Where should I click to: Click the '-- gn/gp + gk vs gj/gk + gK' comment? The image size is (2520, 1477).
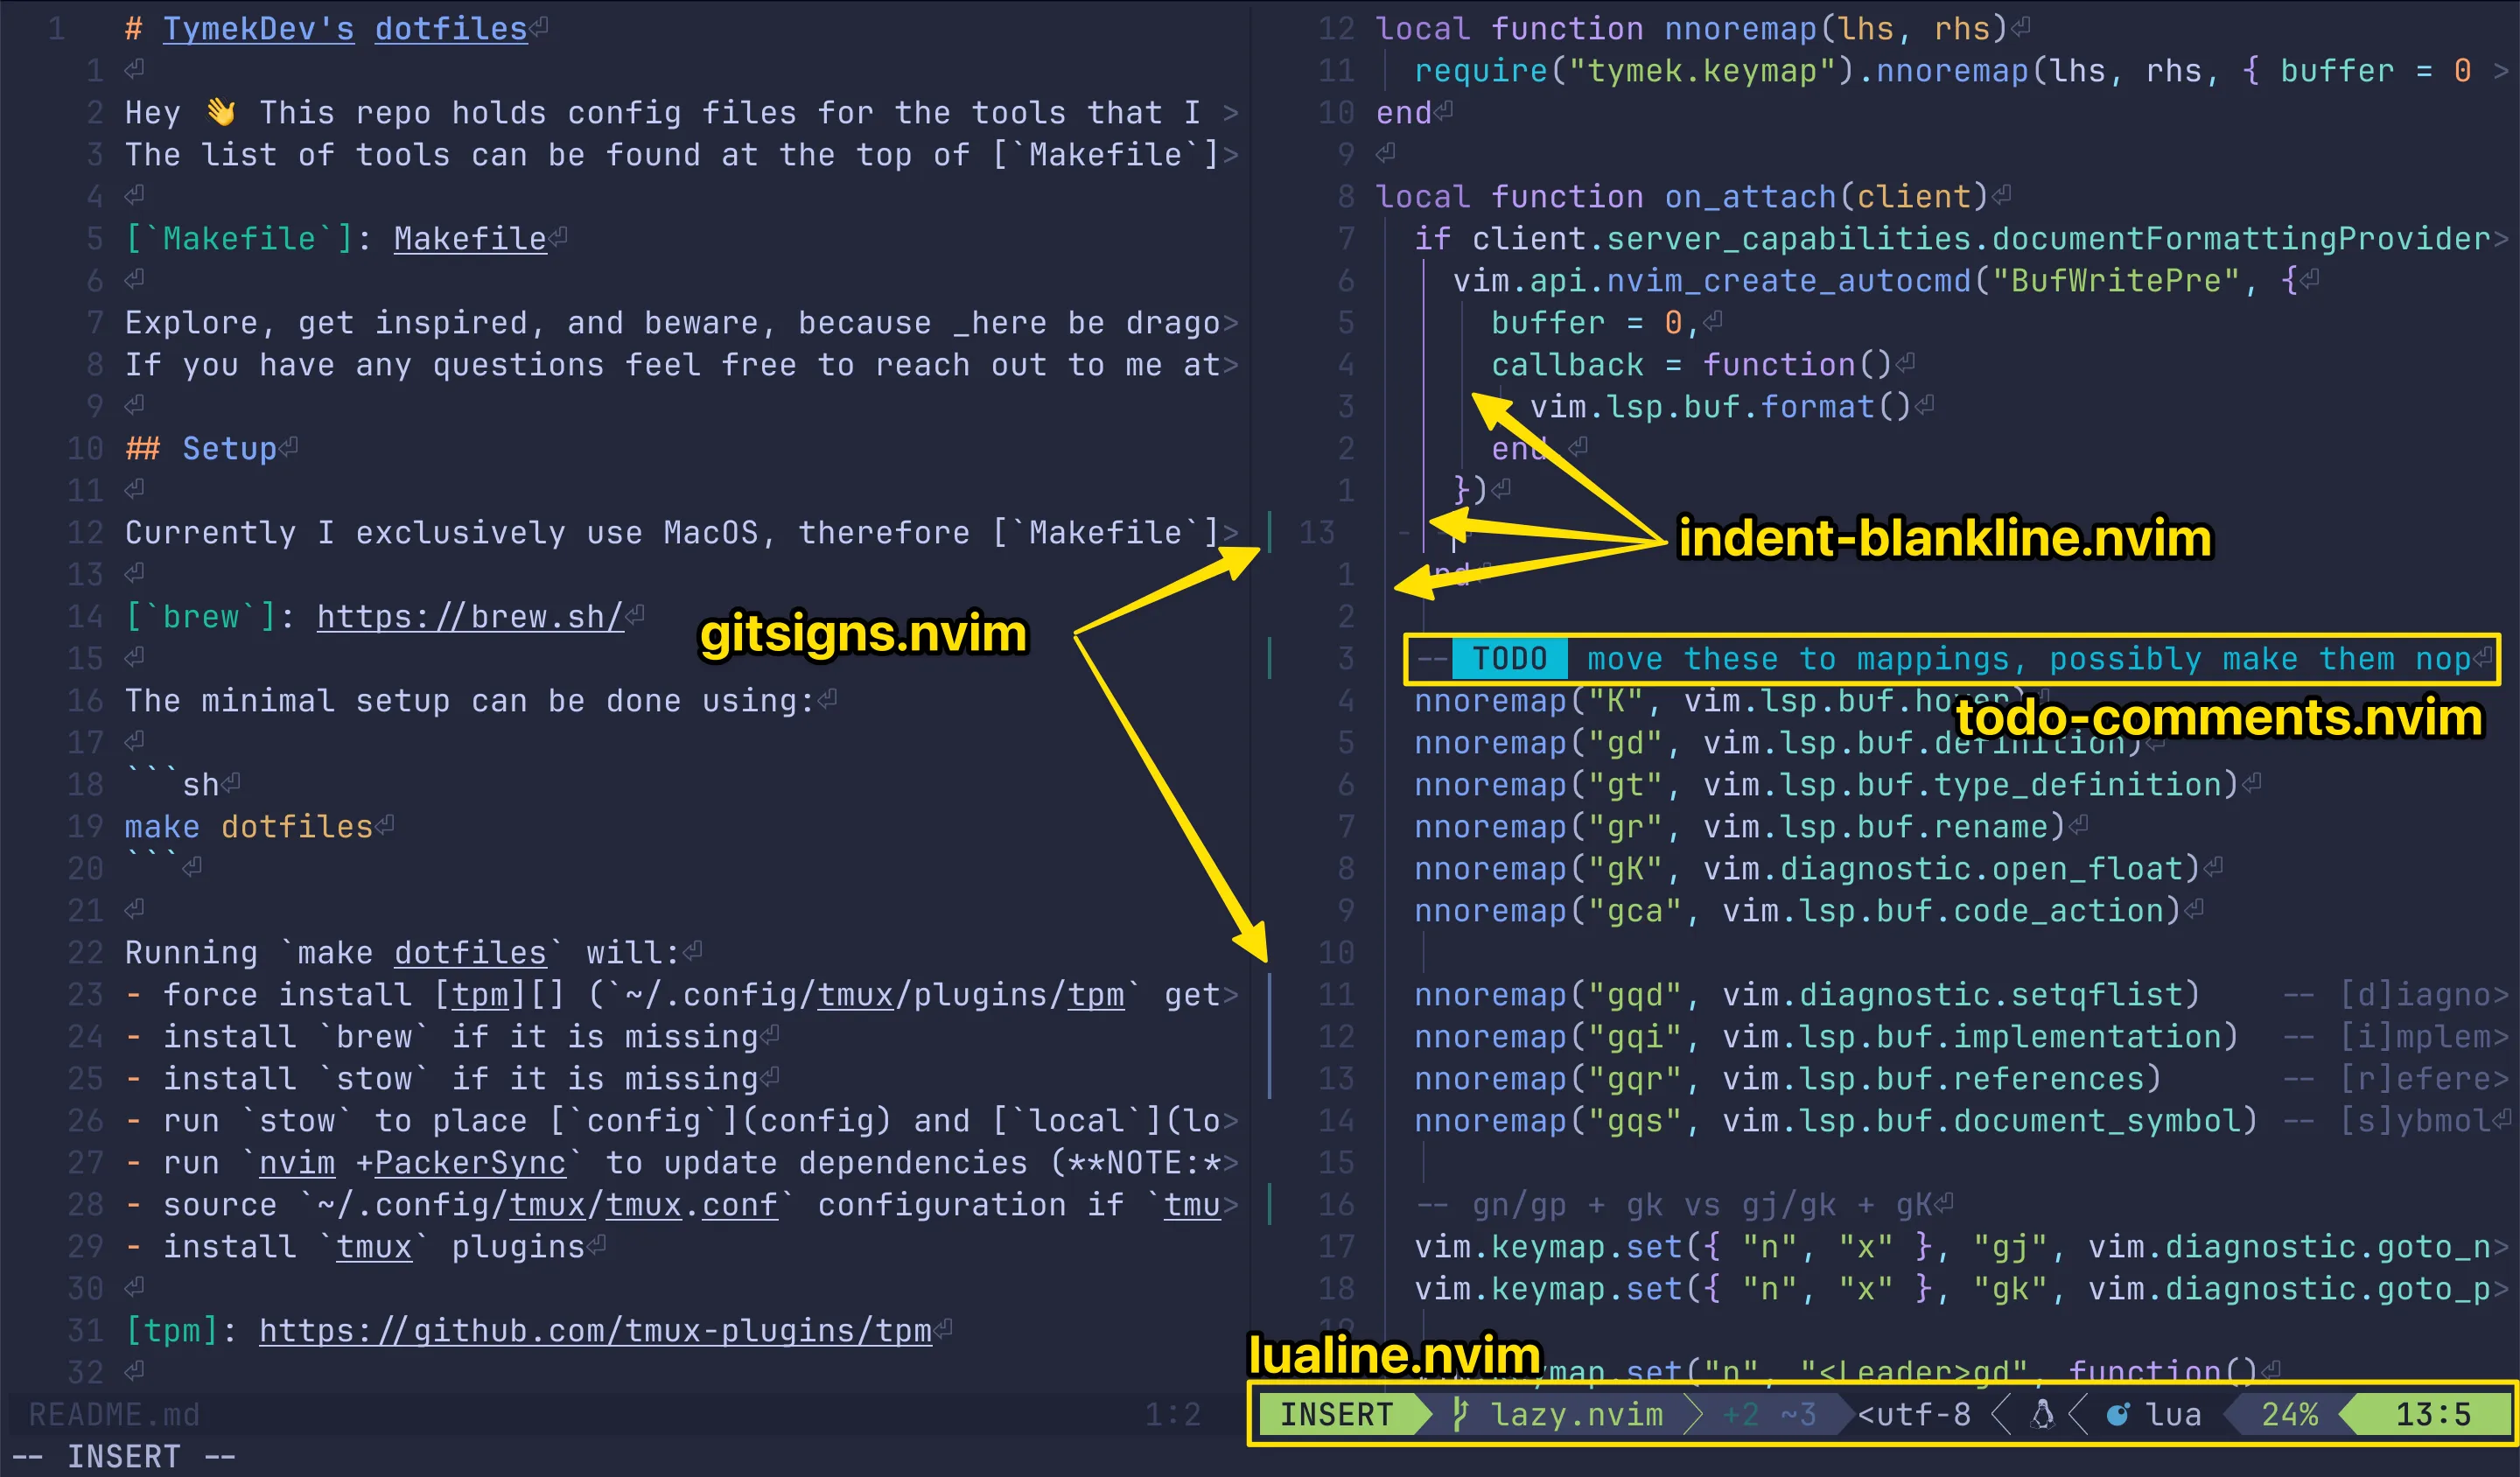1674,1204
